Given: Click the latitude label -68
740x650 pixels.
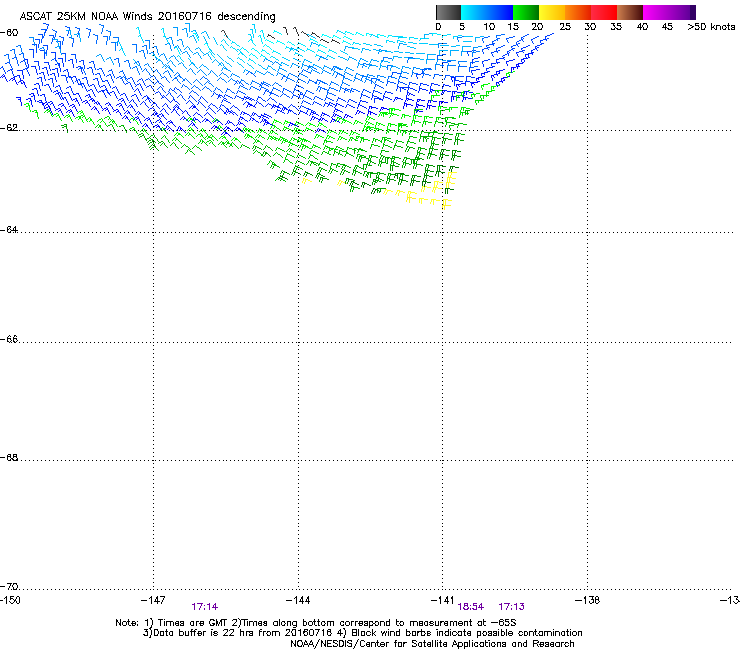Looking at the screenshot, I should [x=9, y=457].
